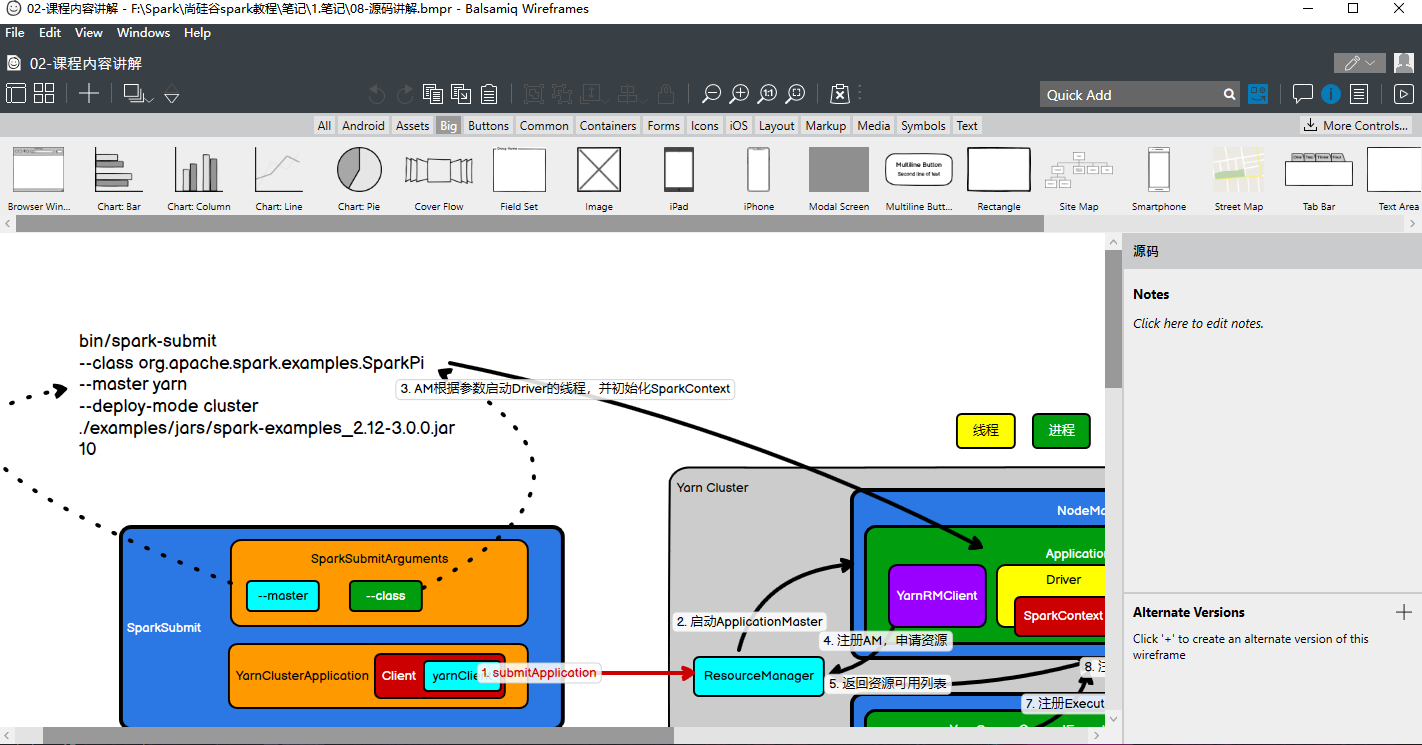This screenshot has height=745, width=1422.
Task: Click the 1. submitApplication label
Action: [x=539, y=673]
